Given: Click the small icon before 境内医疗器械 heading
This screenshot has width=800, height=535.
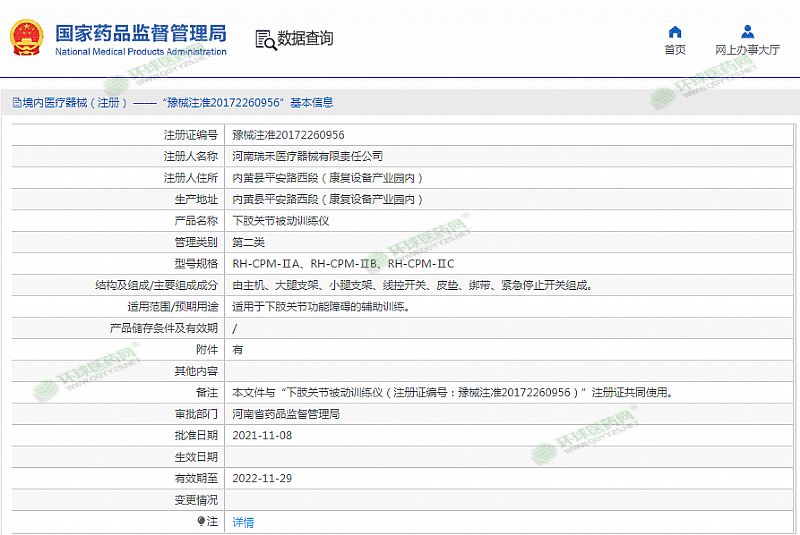Looking at the screenshot, I should [16, 102].
